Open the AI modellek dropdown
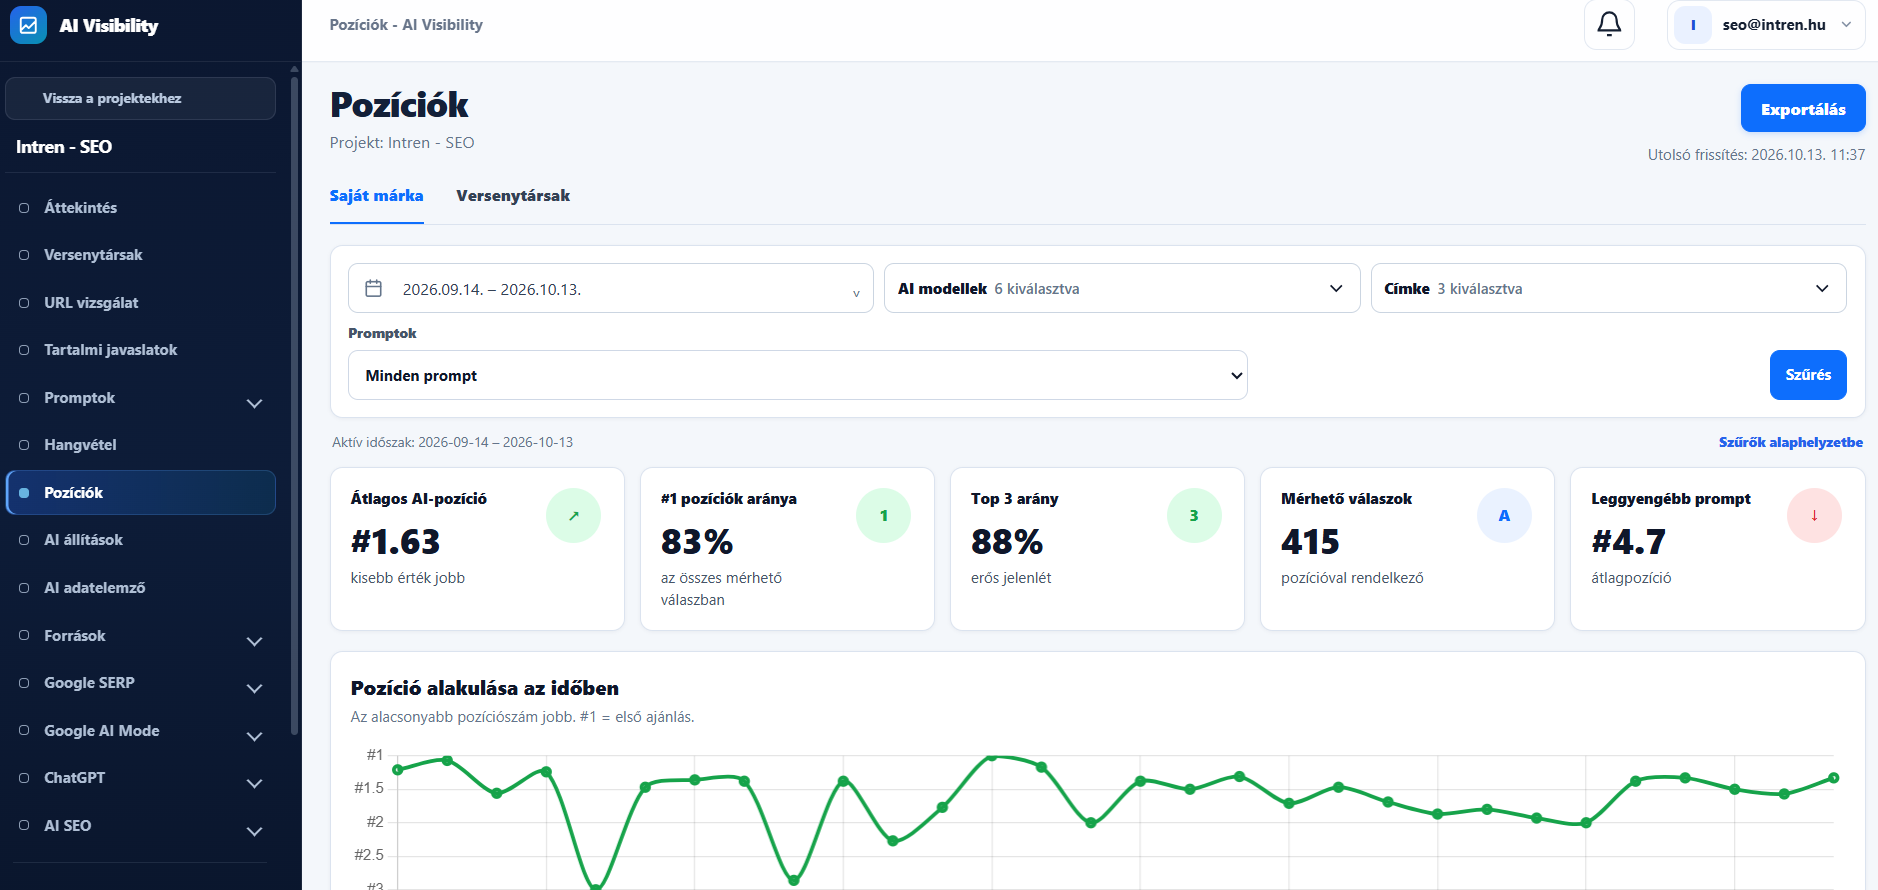The height and width of the screenshot is (890, 1878). (x=1122, y=288)
